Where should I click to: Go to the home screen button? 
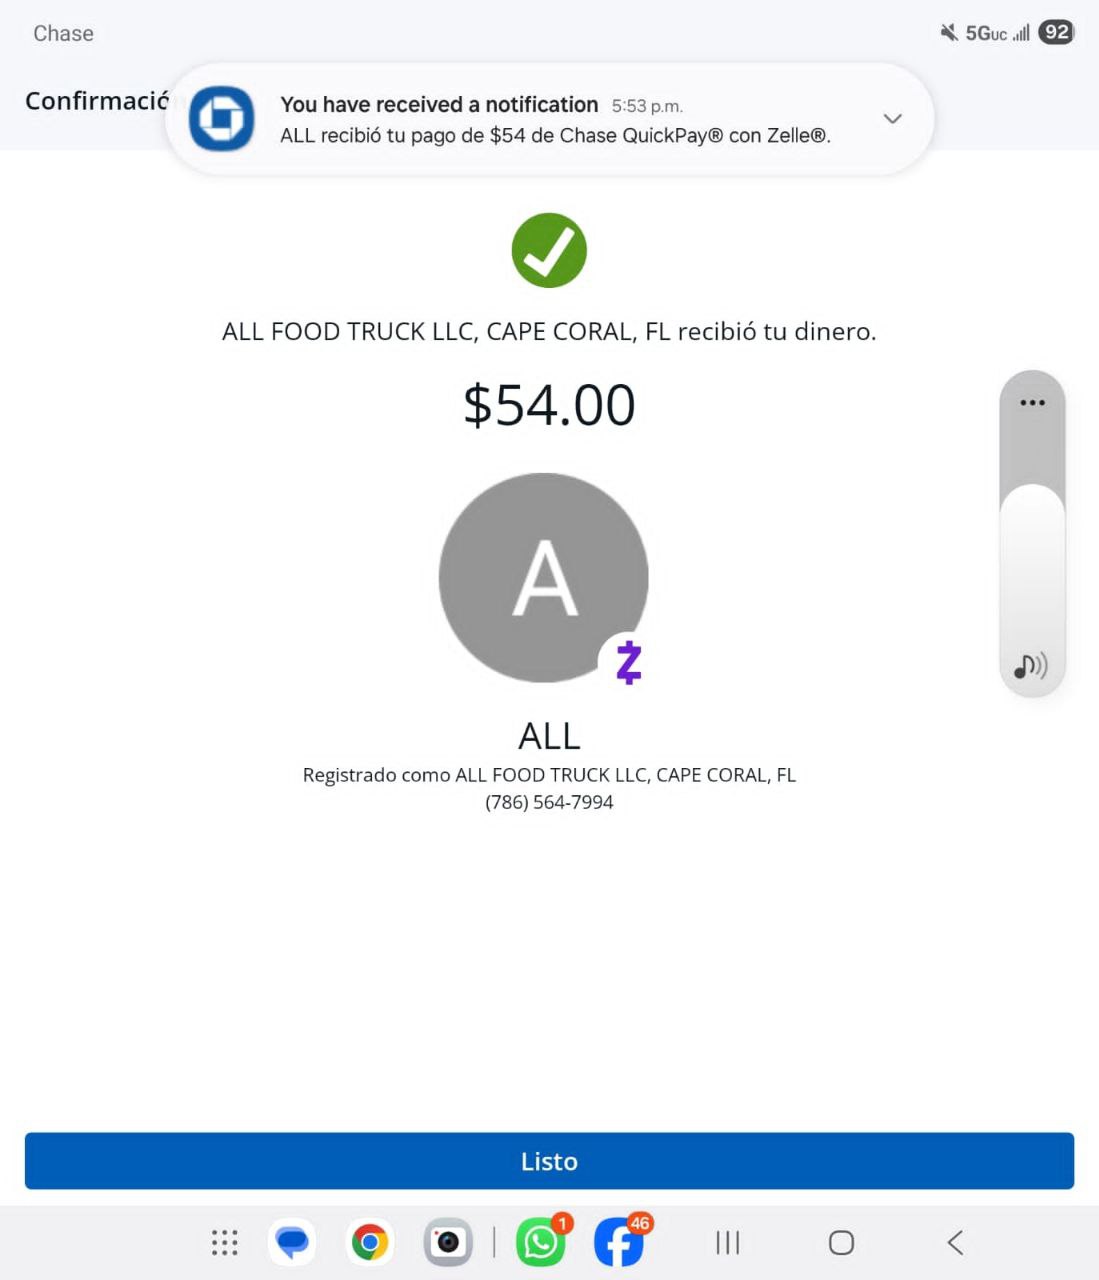841,1243
